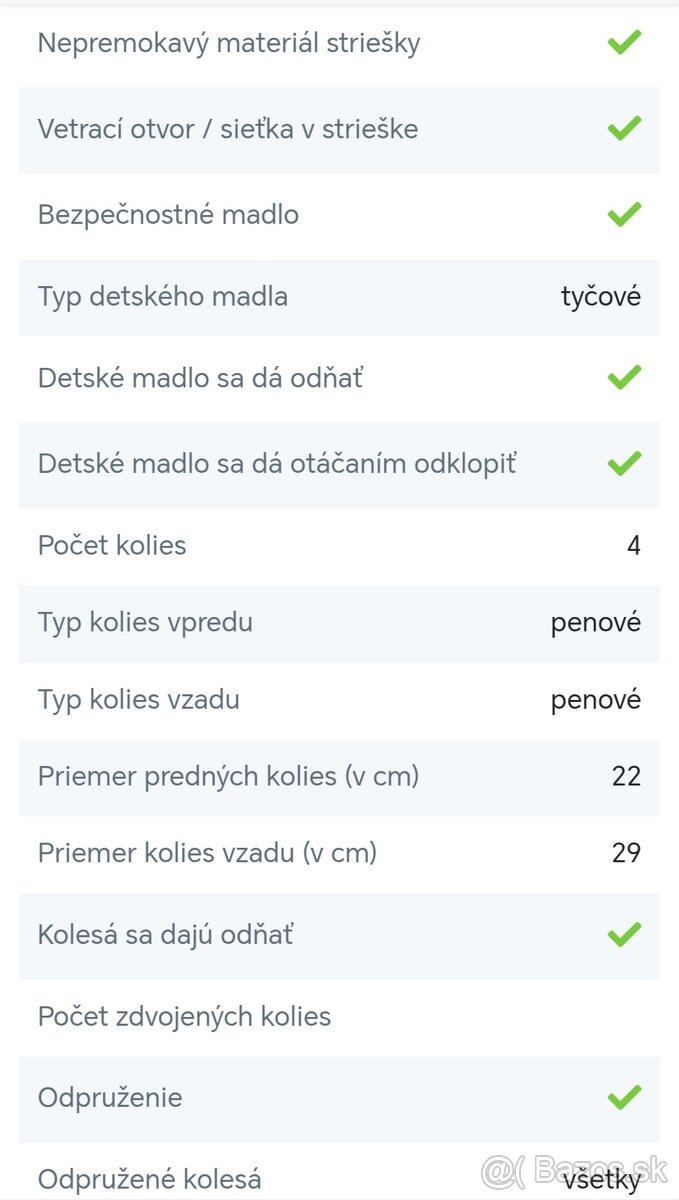This screenshot has height=1200, width=679.
Task: Click the Typ kolies vpredu label
Action: 145,622
